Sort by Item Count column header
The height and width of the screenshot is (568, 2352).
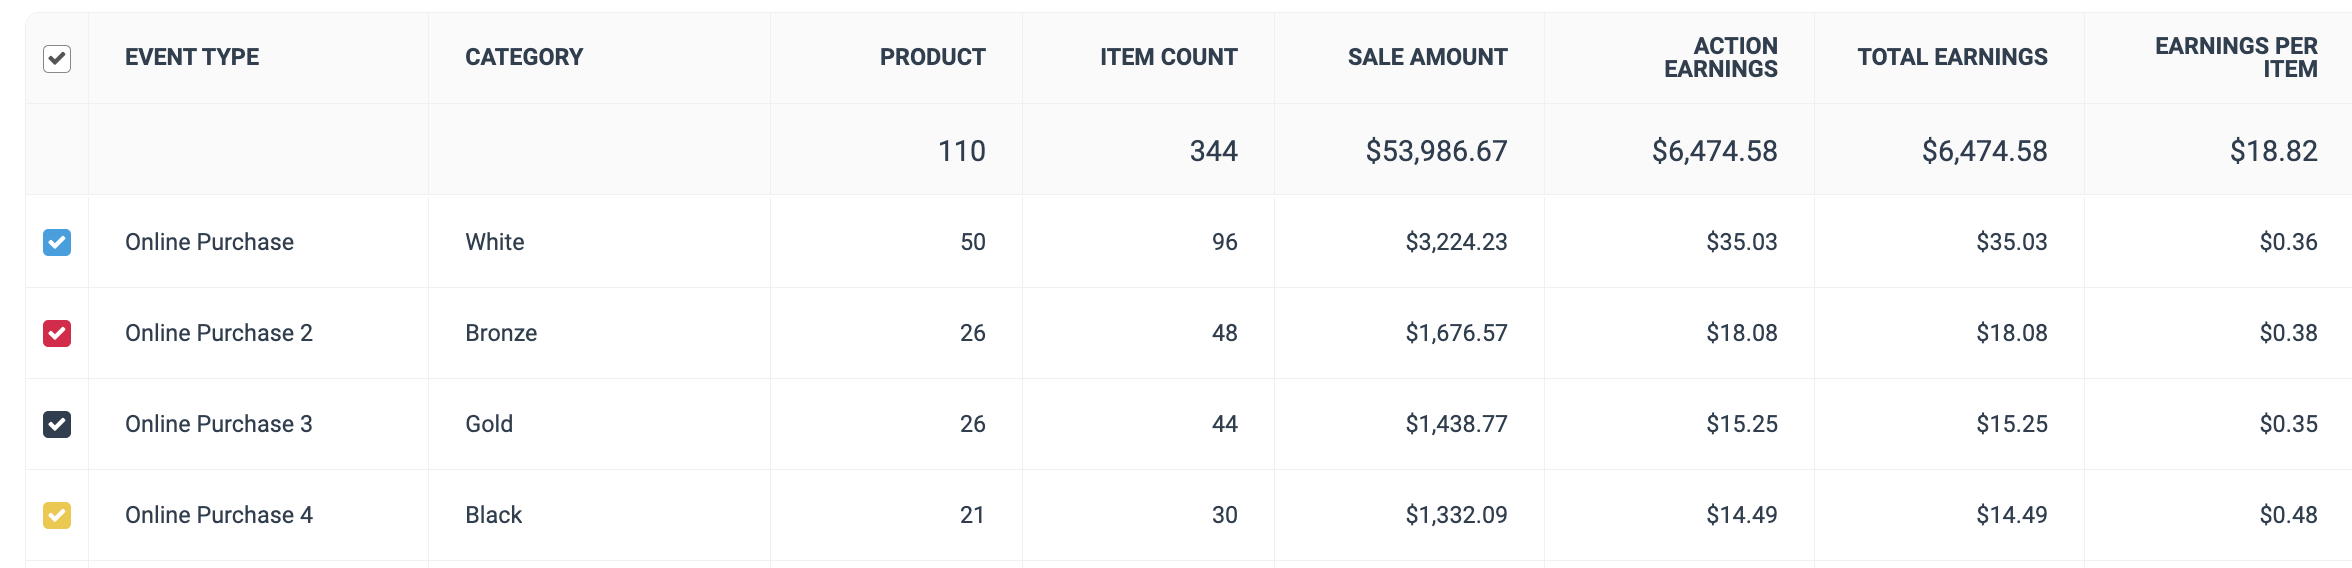(x=1168, y=57)
